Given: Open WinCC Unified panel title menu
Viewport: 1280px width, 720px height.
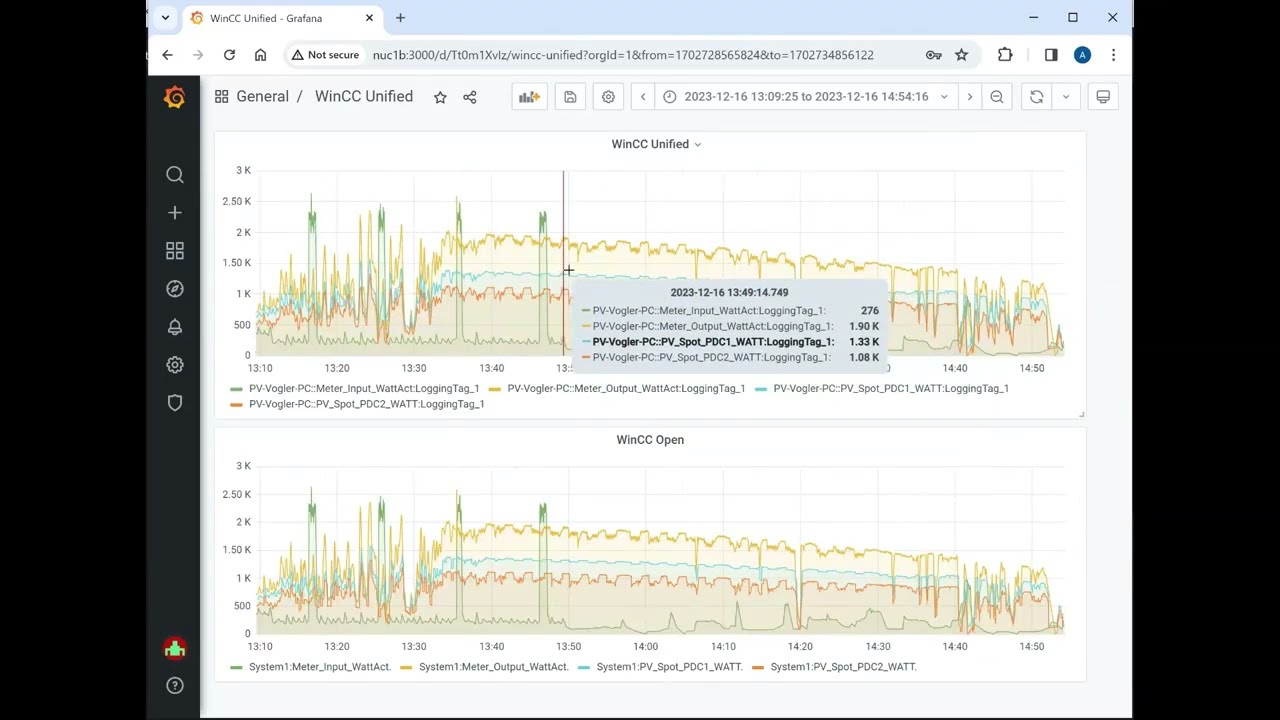Looking at the screenshot, I should pos(656,144).
